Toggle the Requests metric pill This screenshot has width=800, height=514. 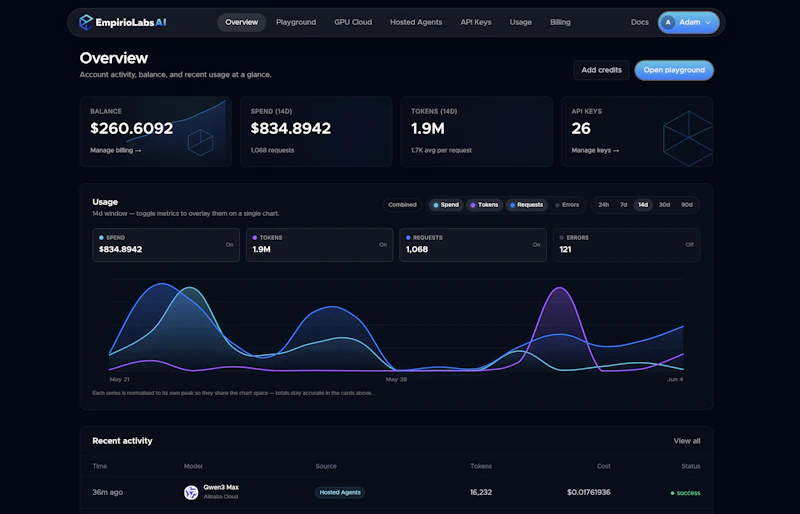[x=527, y=205]
